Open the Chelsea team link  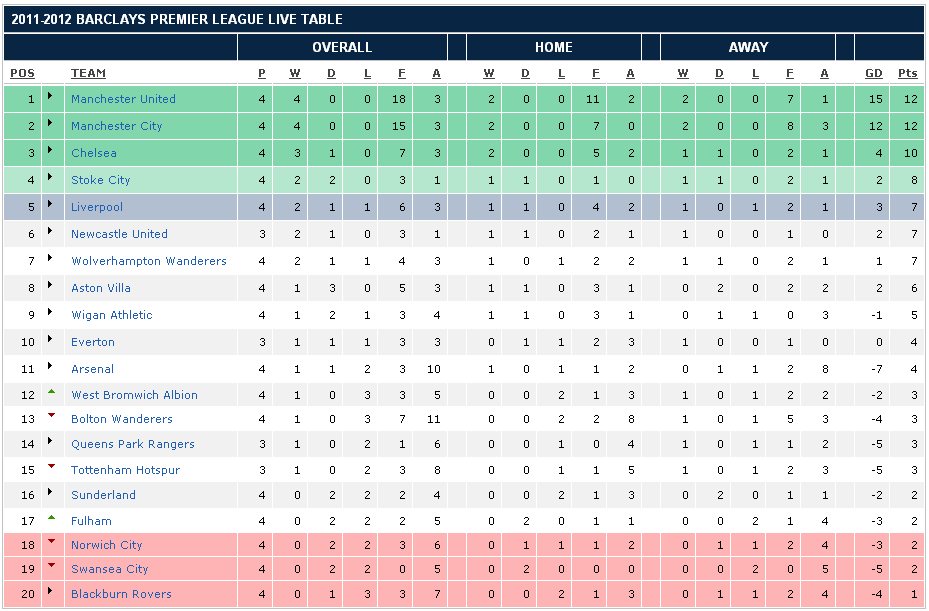pyautogui.click(x=93, y=153)
